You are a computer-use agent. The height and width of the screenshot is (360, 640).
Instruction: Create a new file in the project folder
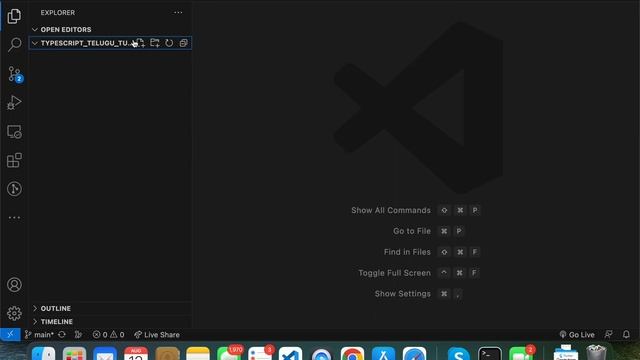(x=140, y=43)
